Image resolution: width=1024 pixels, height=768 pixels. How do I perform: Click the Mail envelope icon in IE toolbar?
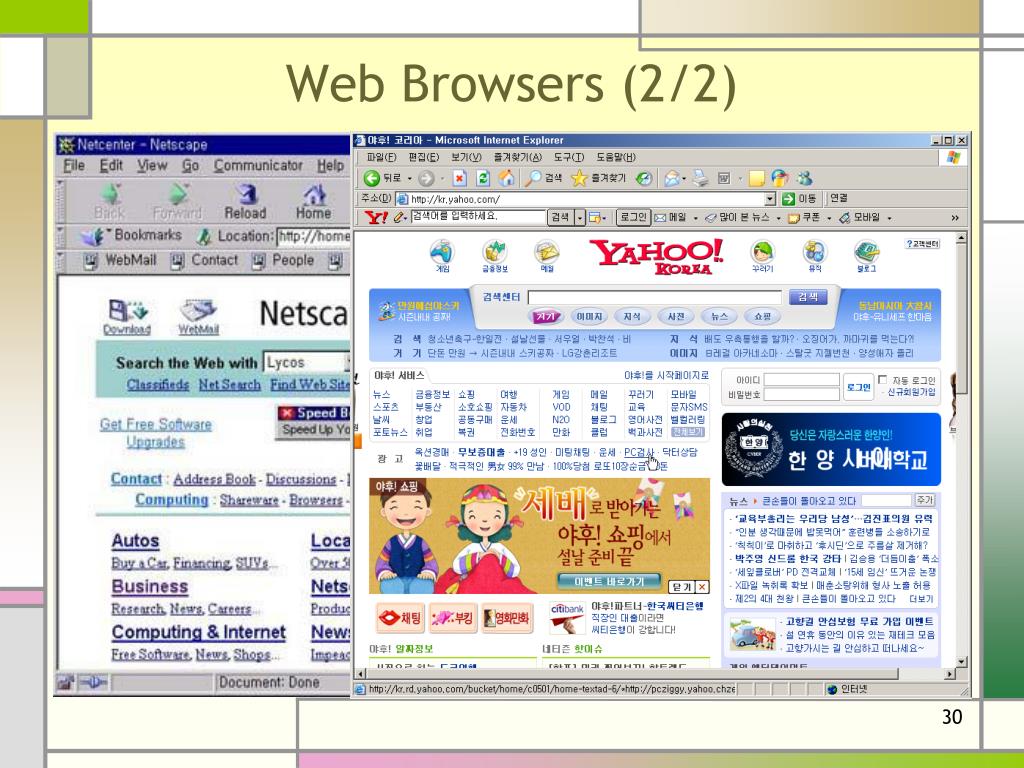click(671, 178)
